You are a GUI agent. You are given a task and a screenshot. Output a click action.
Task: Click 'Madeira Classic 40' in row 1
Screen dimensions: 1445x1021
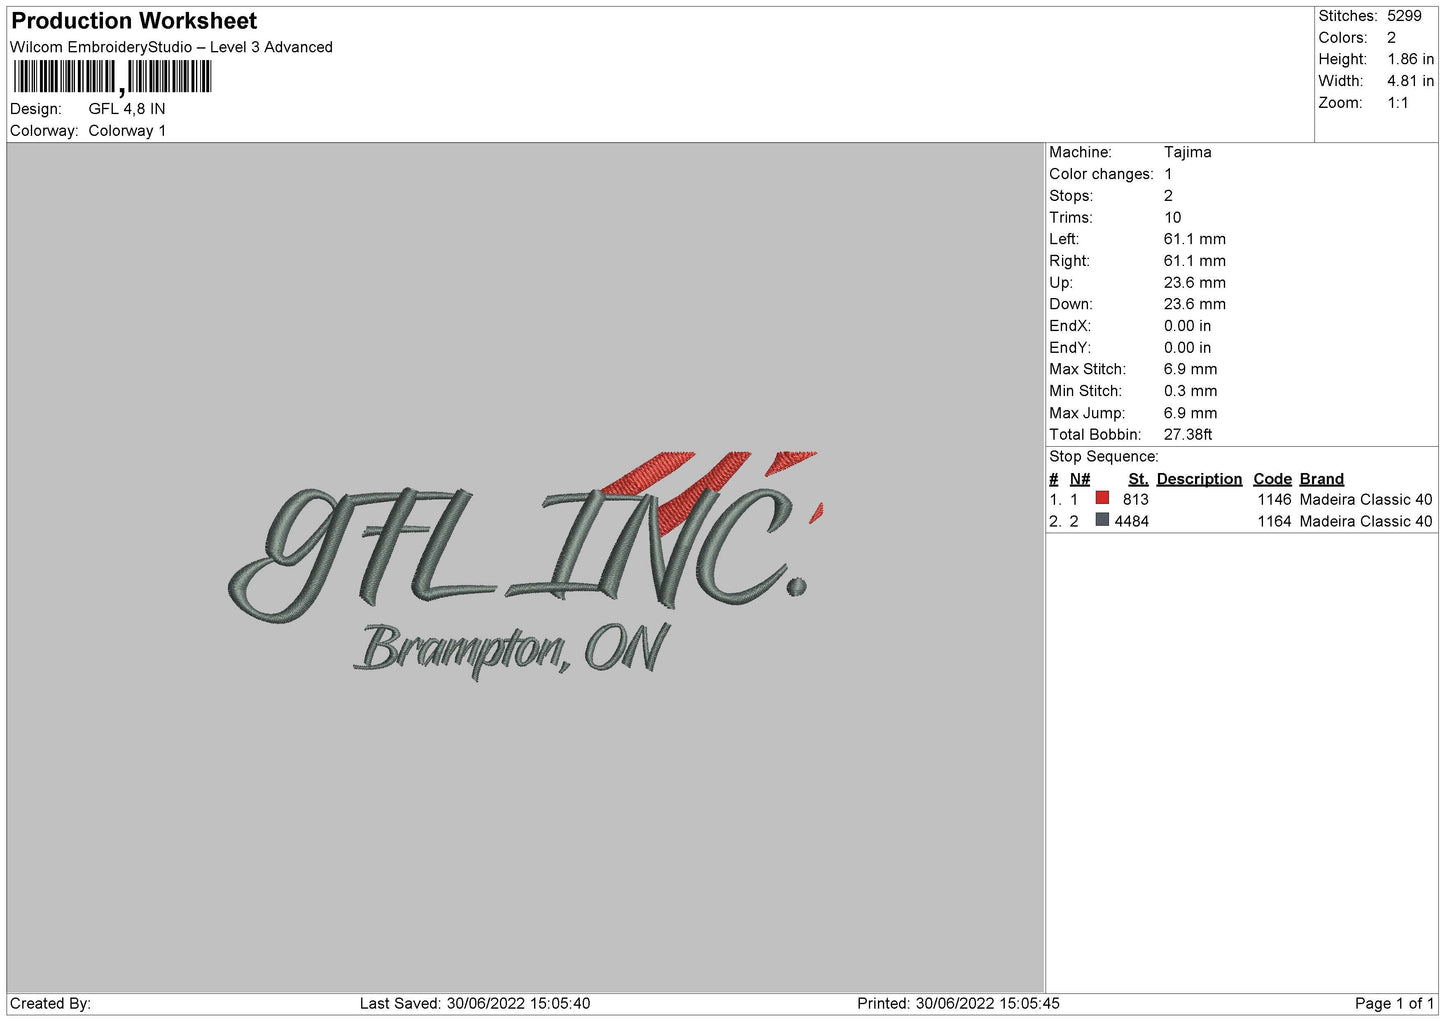point(1366,499)
